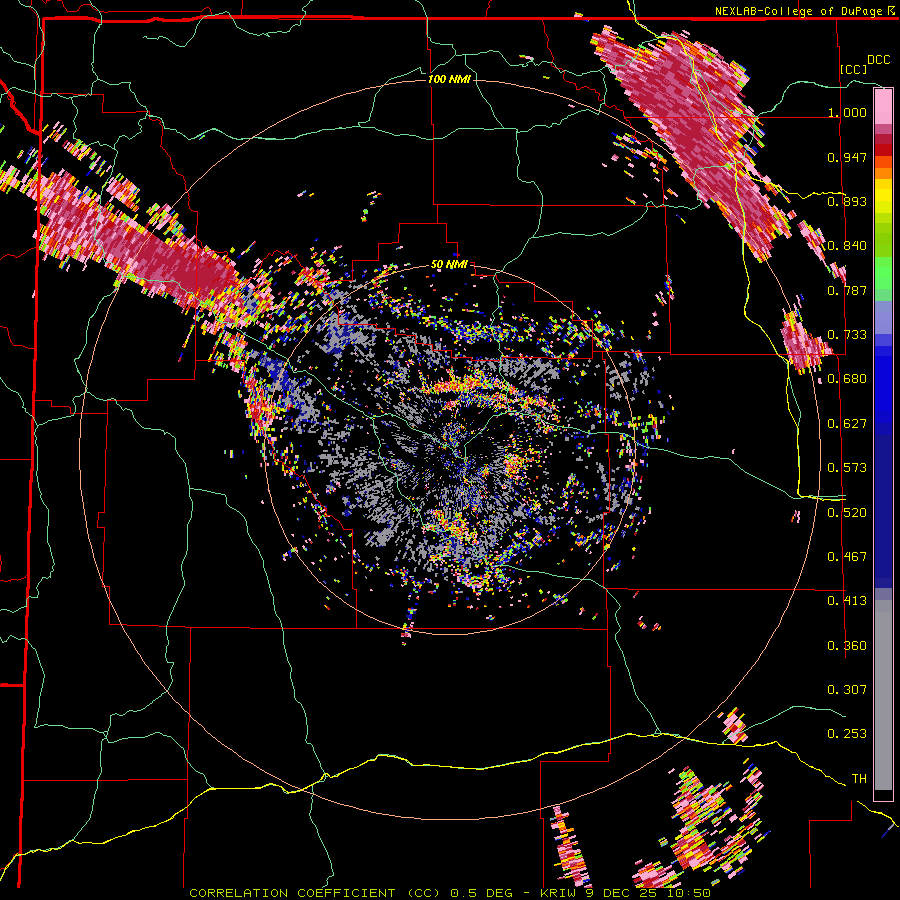Click the CORRELATION COEFFICIENT (CC) caption text
Screen dimensions: 900x900
point(315,893)
